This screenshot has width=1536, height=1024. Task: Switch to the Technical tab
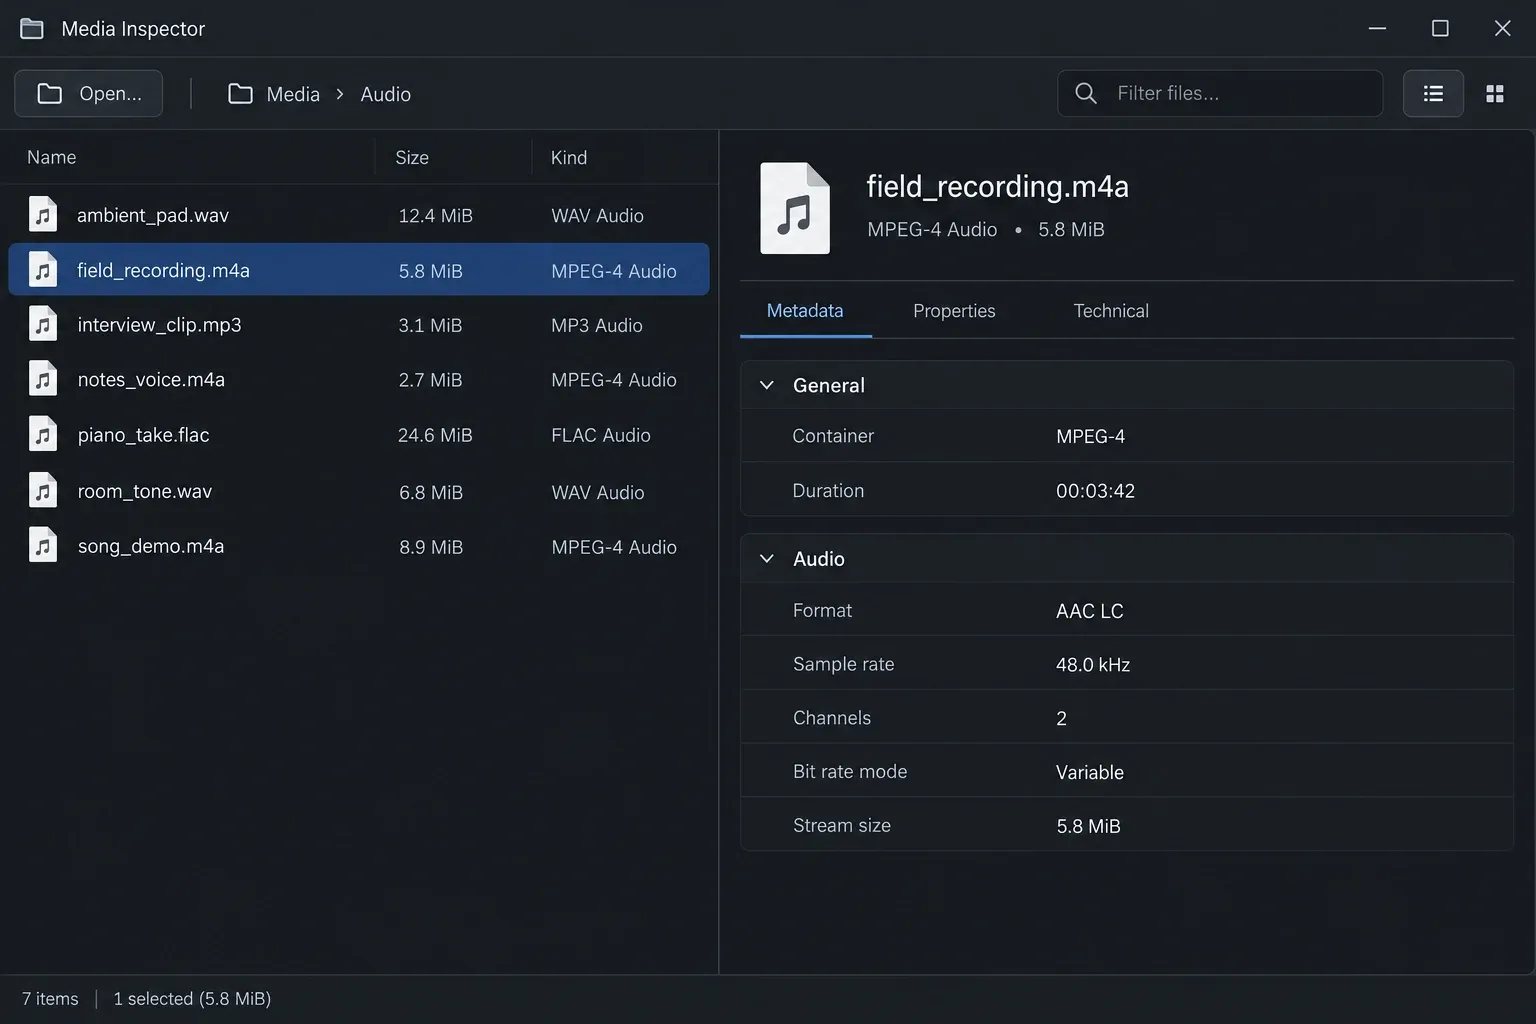(1111, 311)
